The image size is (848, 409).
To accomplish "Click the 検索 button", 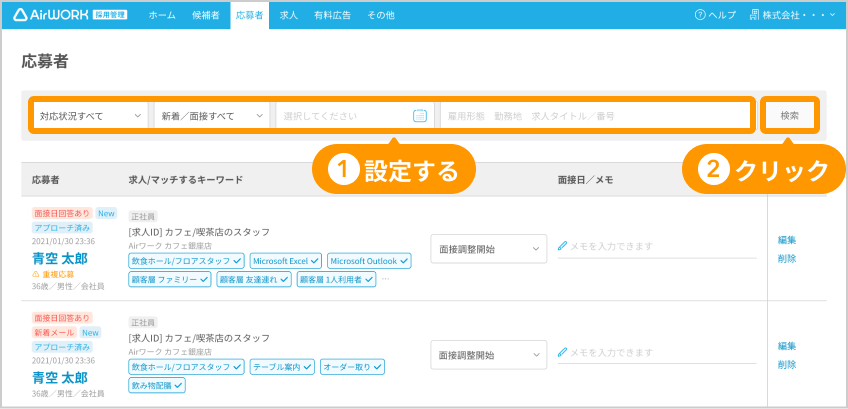I will pos(790,116).
